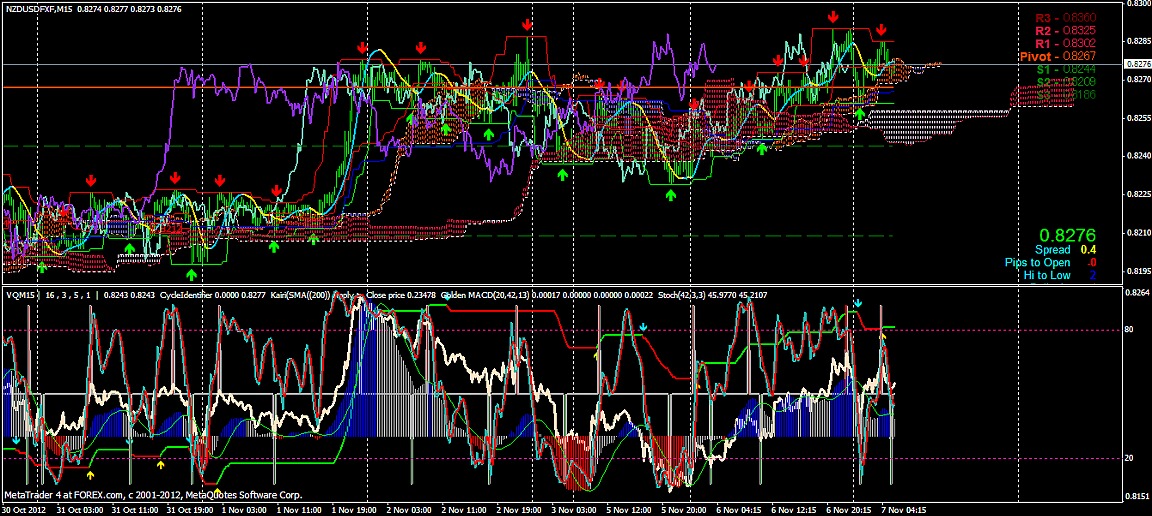Click the leftmost red down arrow on price chart
Image resolution: width=1152 pixels, height=516 pixels.
tap(66, 212)
